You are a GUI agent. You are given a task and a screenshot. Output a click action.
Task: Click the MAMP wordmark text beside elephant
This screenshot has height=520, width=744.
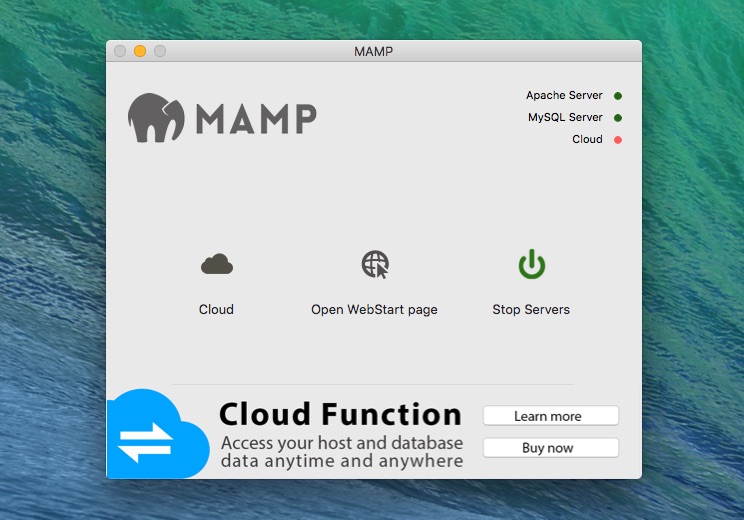pos(256,119)
